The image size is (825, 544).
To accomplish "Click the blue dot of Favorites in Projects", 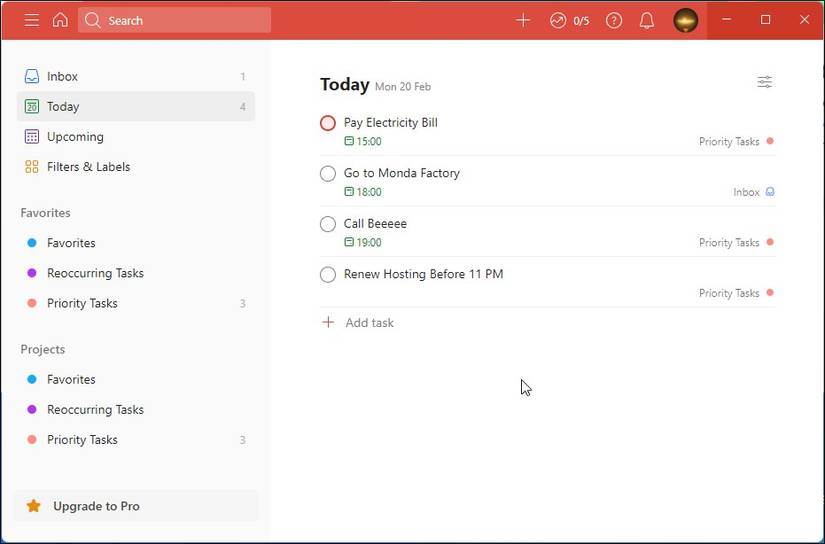I will [32, 379].
